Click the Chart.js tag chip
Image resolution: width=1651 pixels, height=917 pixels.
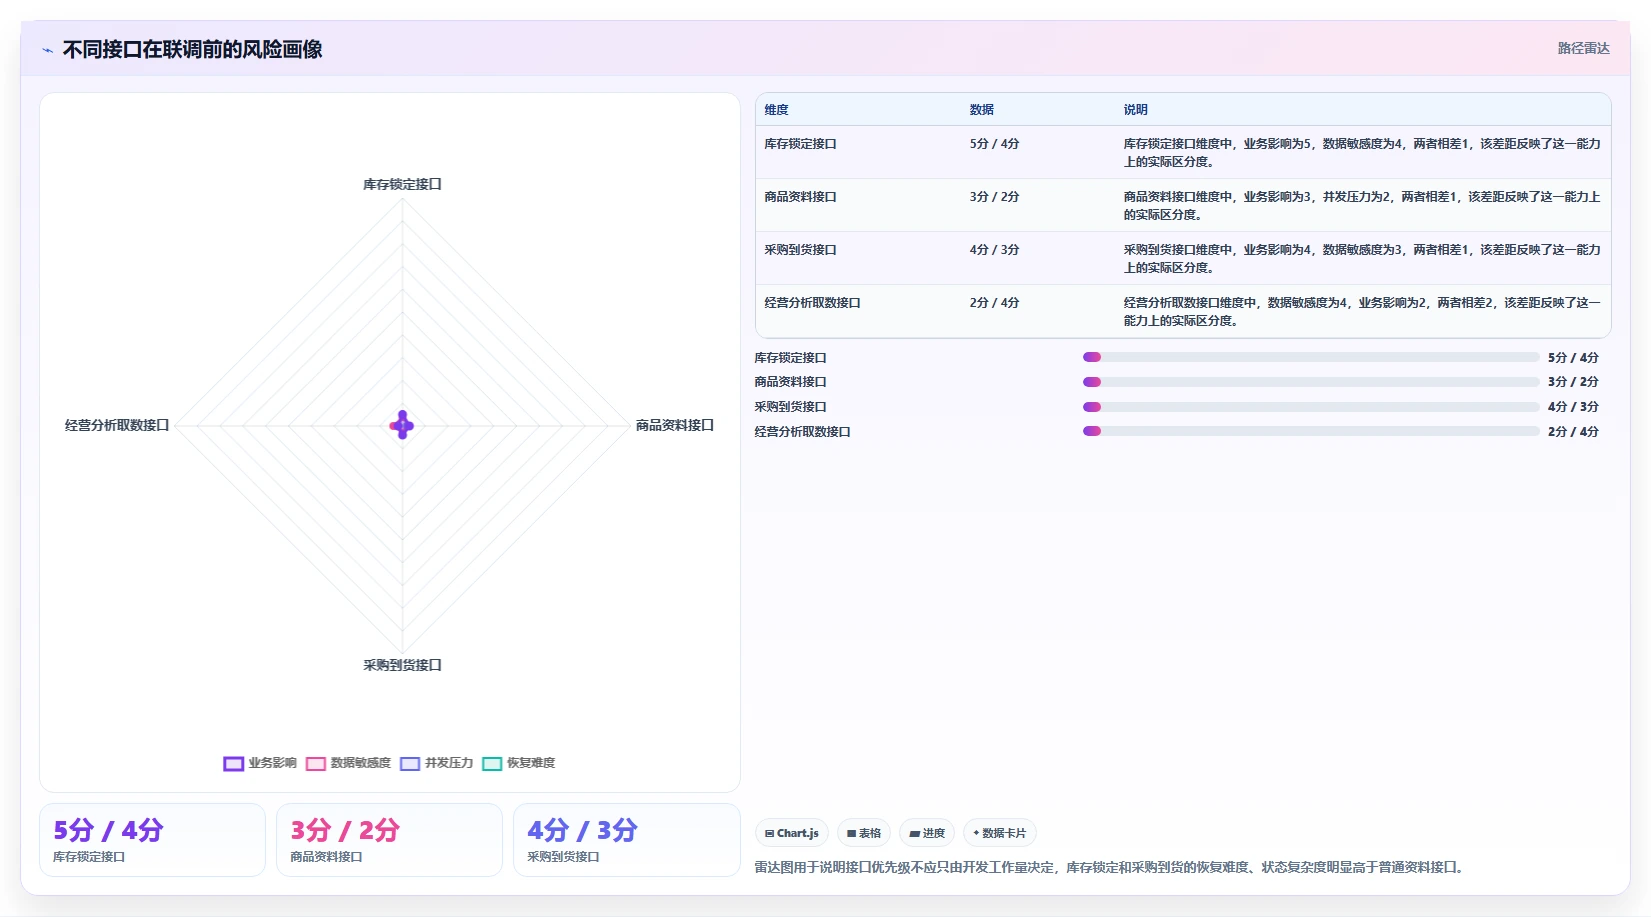[792, 833]
